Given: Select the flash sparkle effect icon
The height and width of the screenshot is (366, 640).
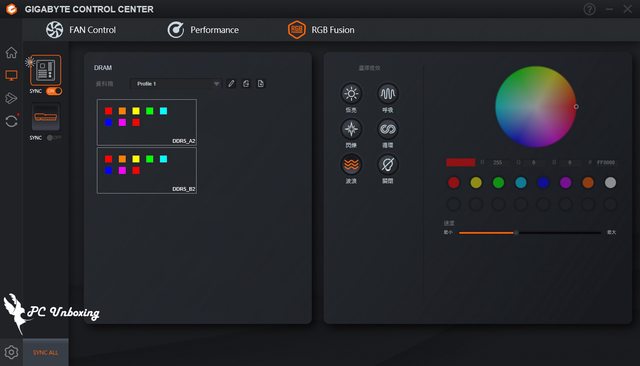Looking at the screenshot, I should (351, 129).
